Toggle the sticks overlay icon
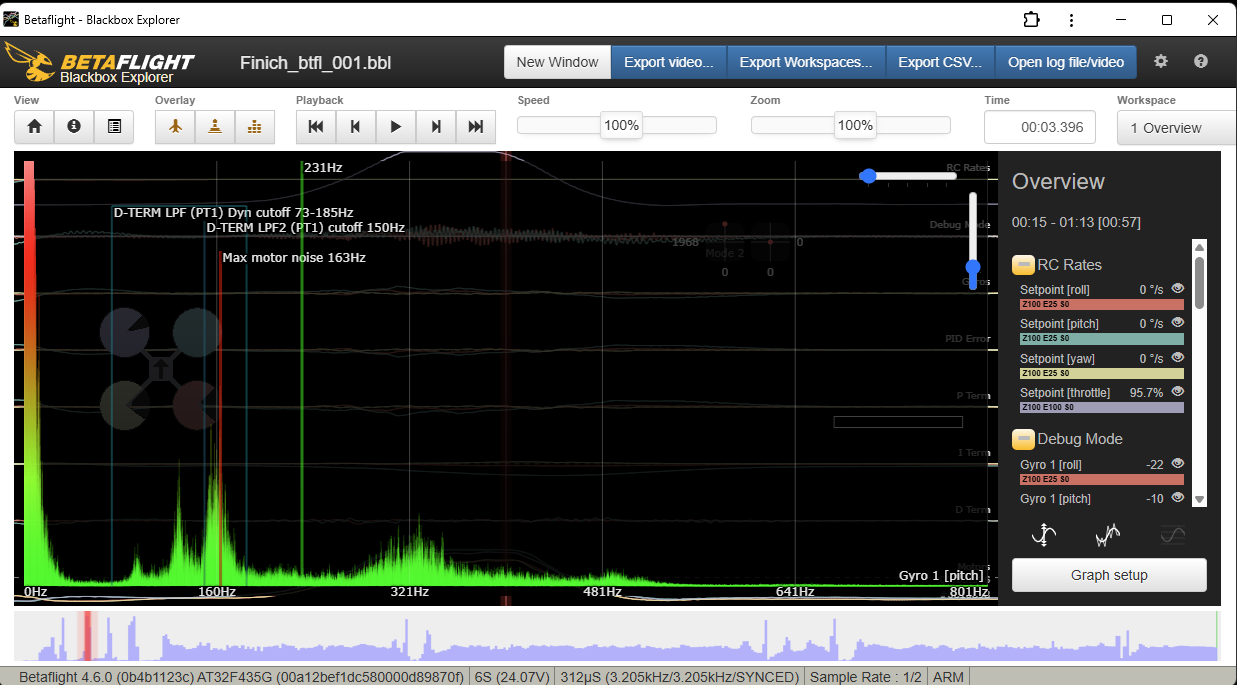The height and width of the screenshot is (685, 1237). click(215, 127)
